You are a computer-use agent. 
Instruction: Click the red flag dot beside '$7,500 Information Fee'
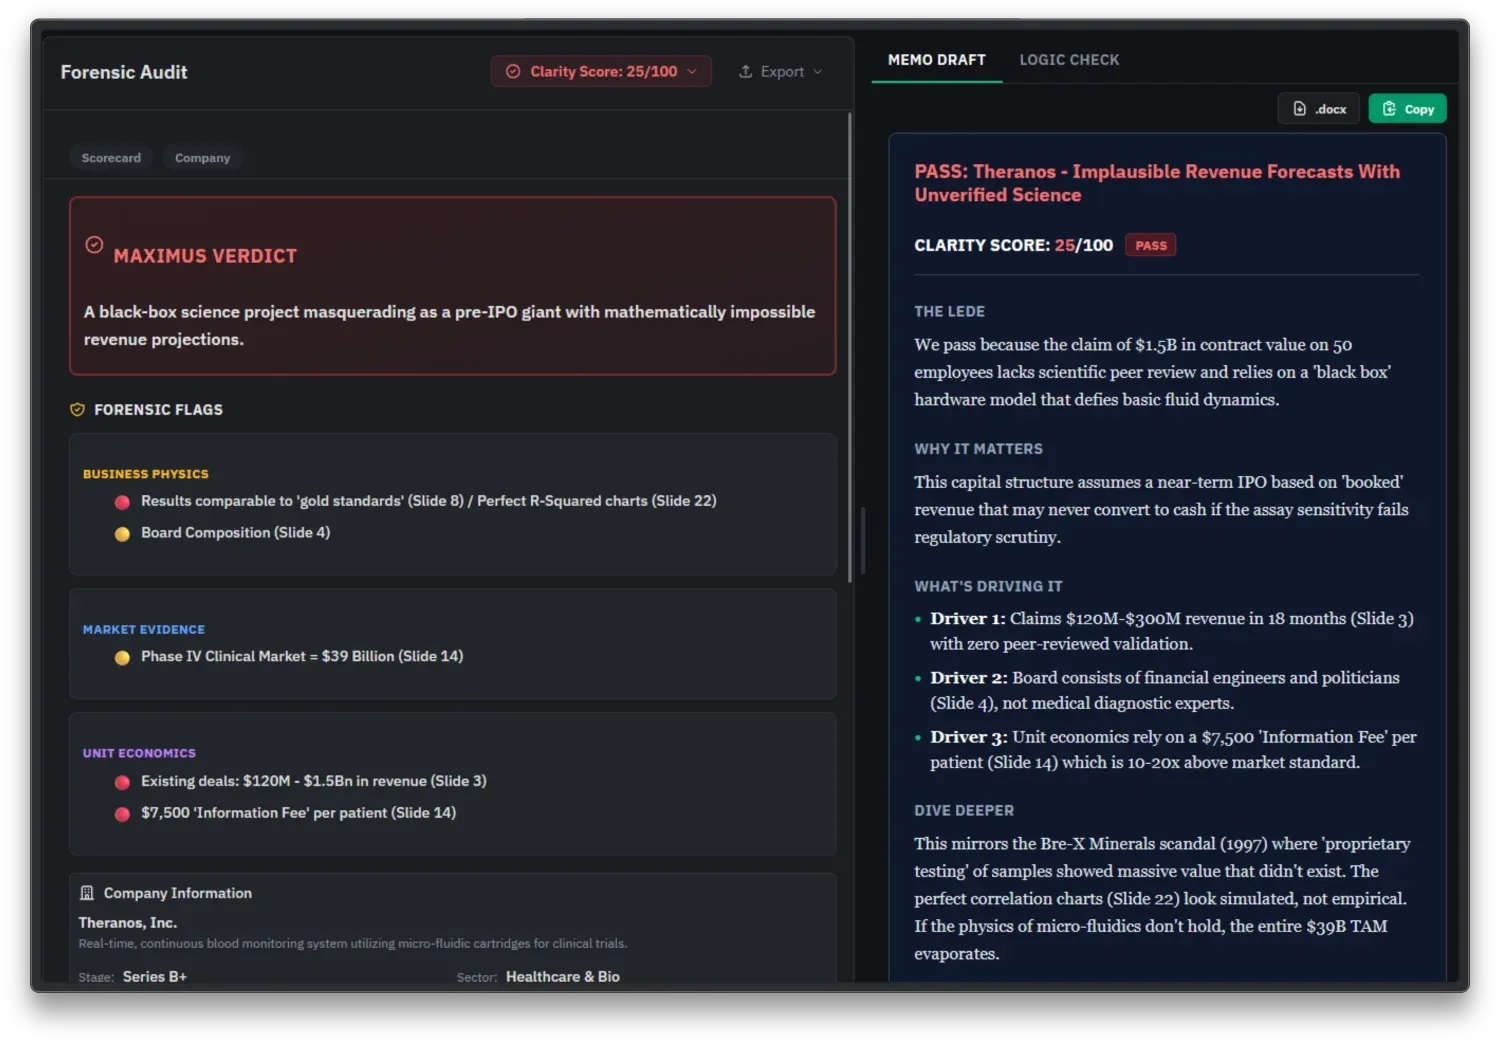point(122,814)
